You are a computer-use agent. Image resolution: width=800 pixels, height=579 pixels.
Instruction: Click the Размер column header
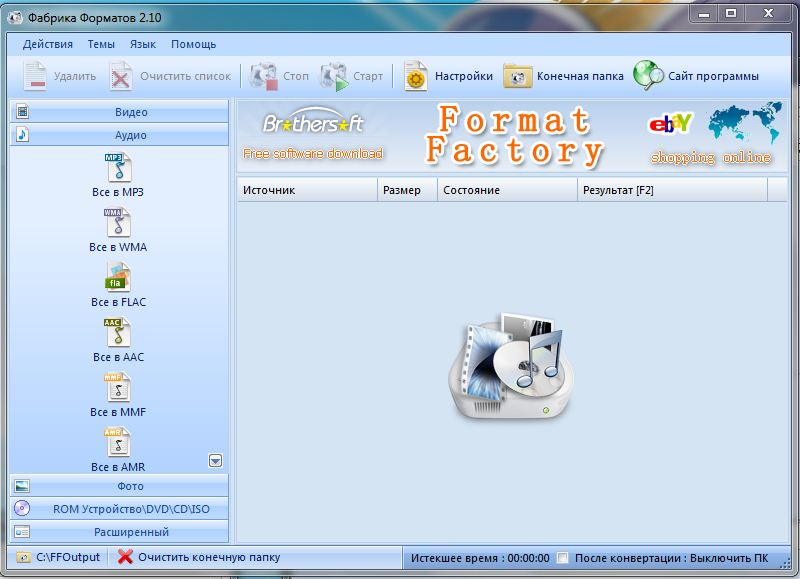(x=408, y=190)
